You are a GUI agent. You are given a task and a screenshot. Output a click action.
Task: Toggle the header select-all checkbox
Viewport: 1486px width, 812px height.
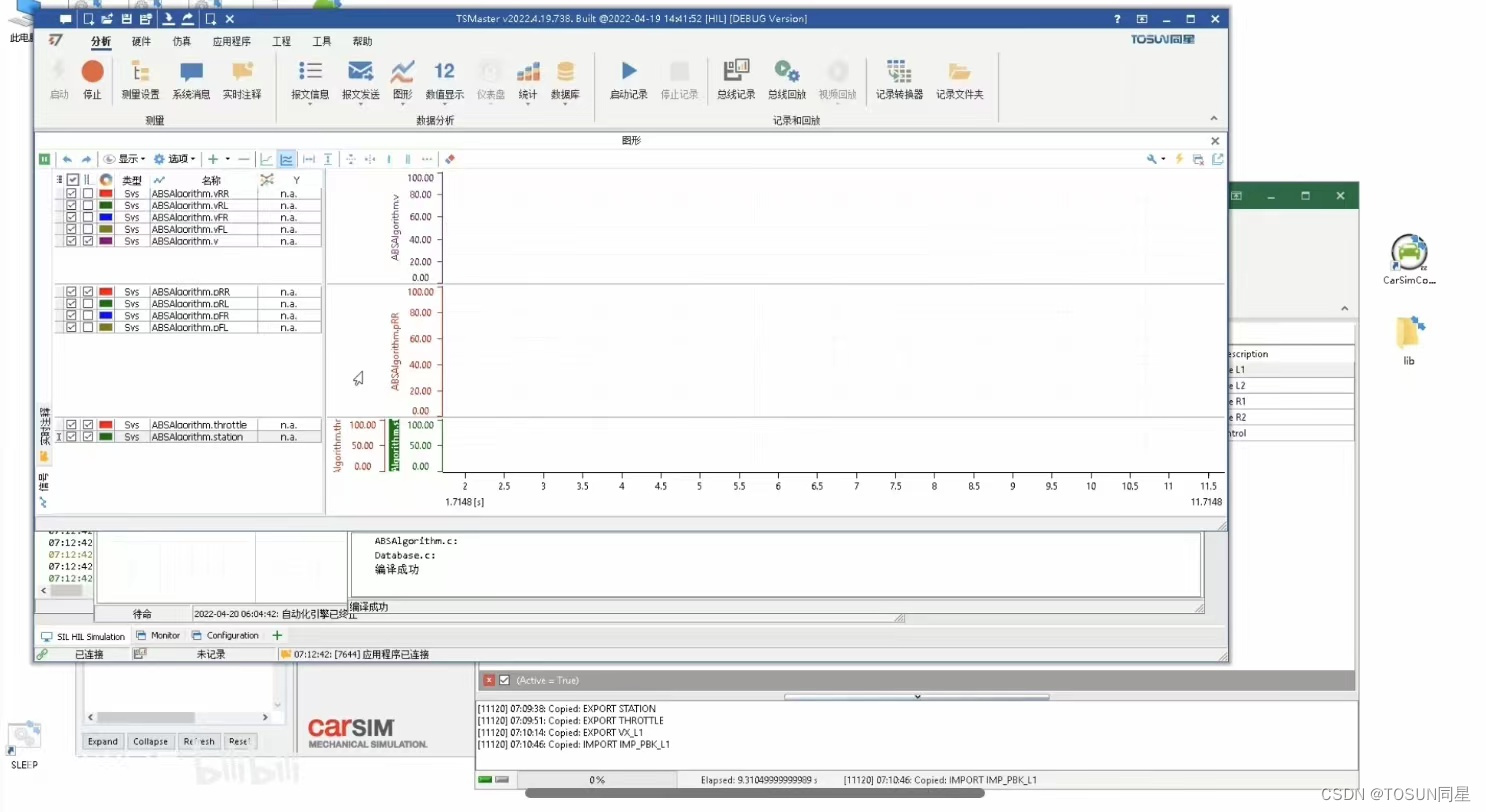point(73,180)
